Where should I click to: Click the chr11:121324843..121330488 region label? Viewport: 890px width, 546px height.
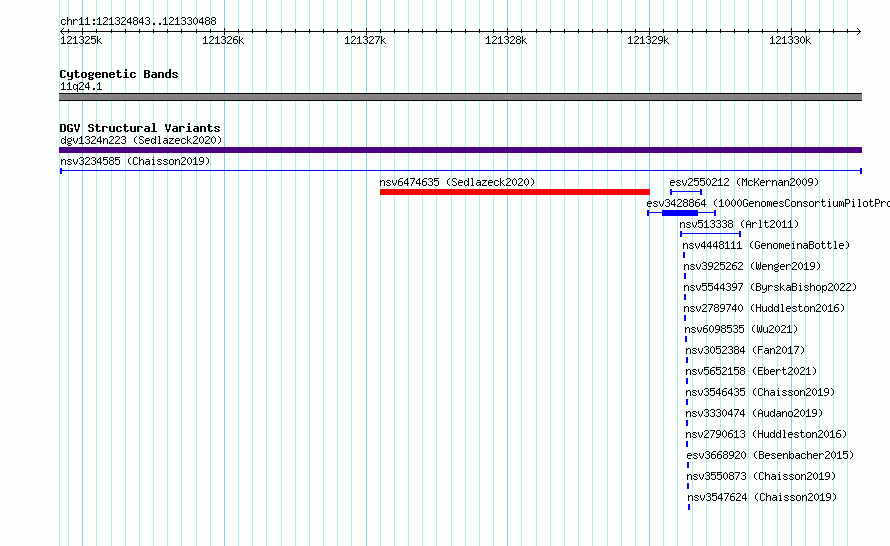click(138, 22)
